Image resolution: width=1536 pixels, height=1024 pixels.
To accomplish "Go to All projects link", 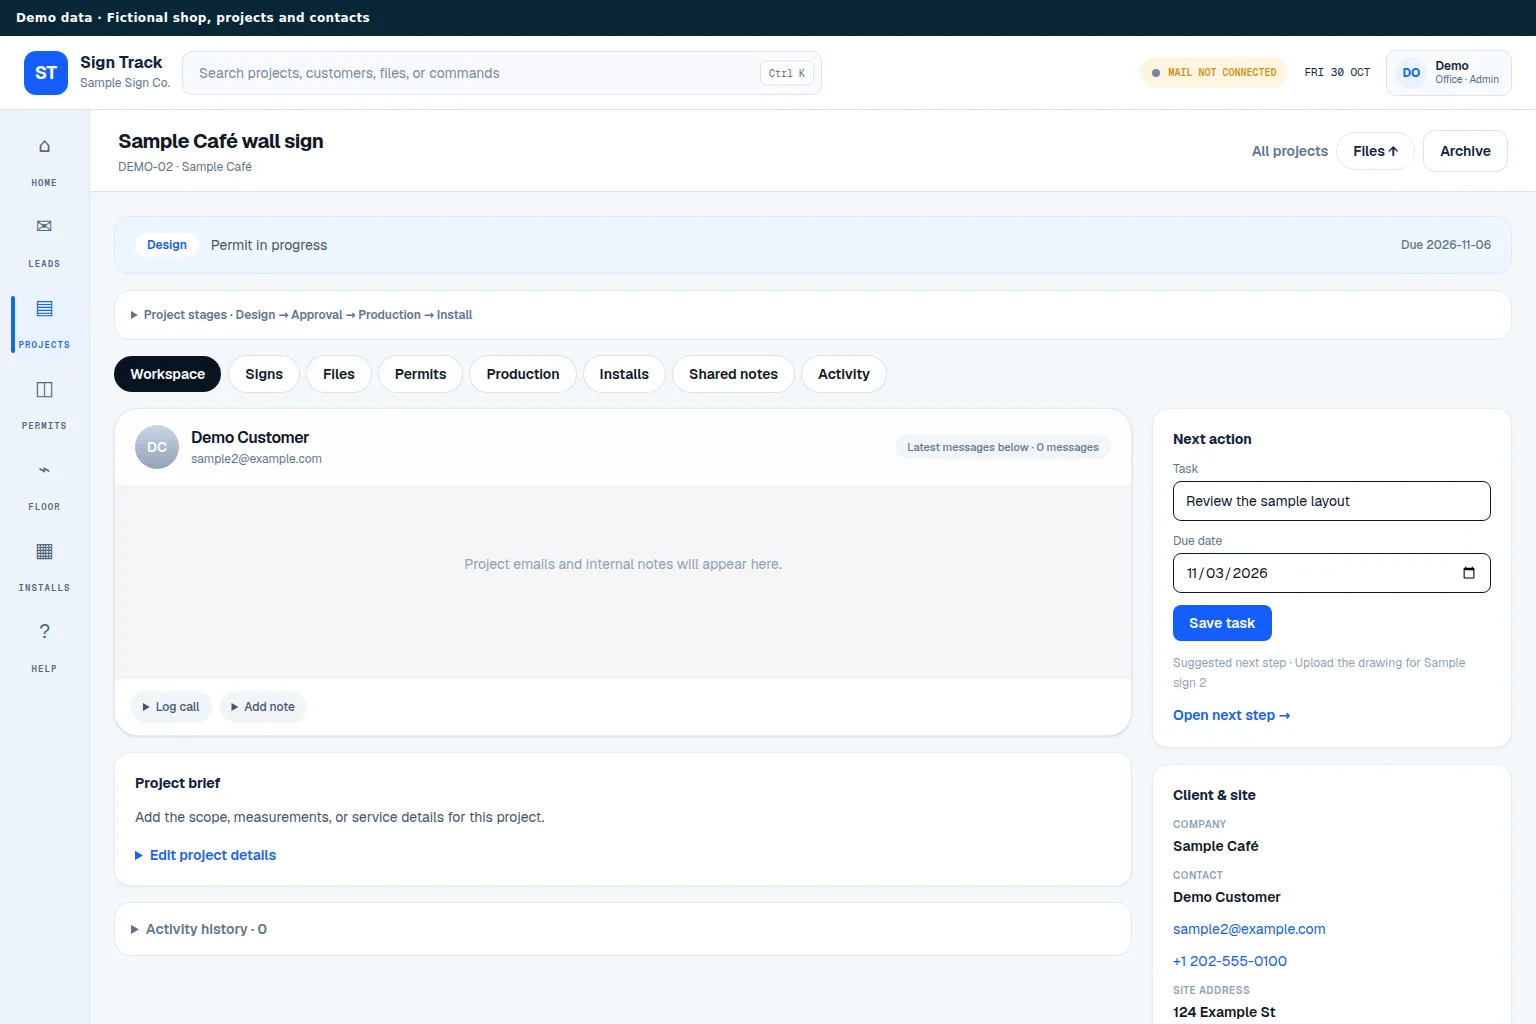I will (1290, 151).
